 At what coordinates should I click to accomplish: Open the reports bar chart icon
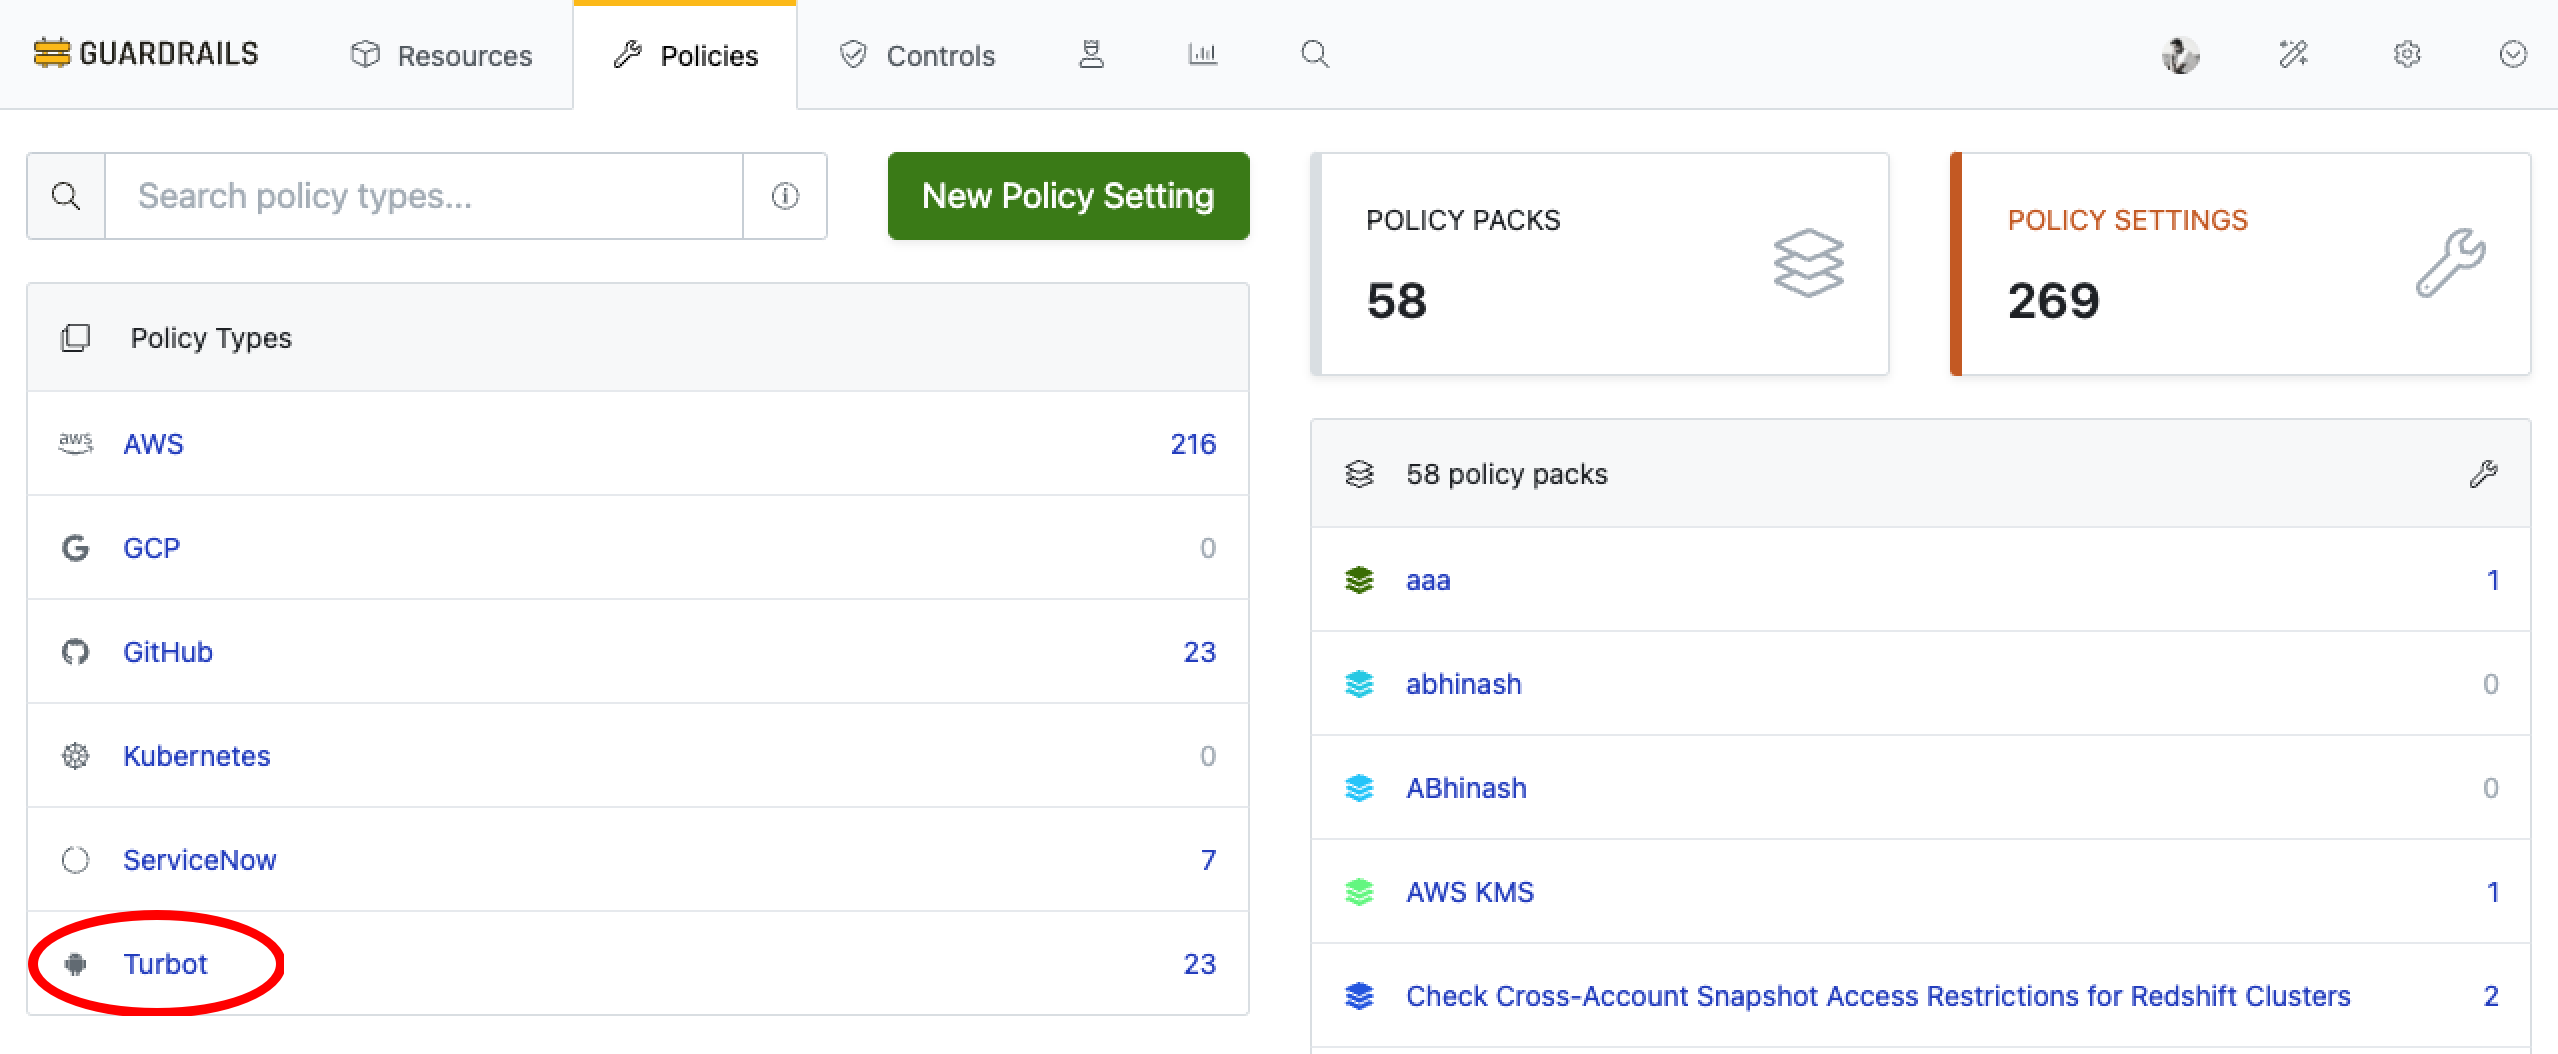click(1202, 54)
